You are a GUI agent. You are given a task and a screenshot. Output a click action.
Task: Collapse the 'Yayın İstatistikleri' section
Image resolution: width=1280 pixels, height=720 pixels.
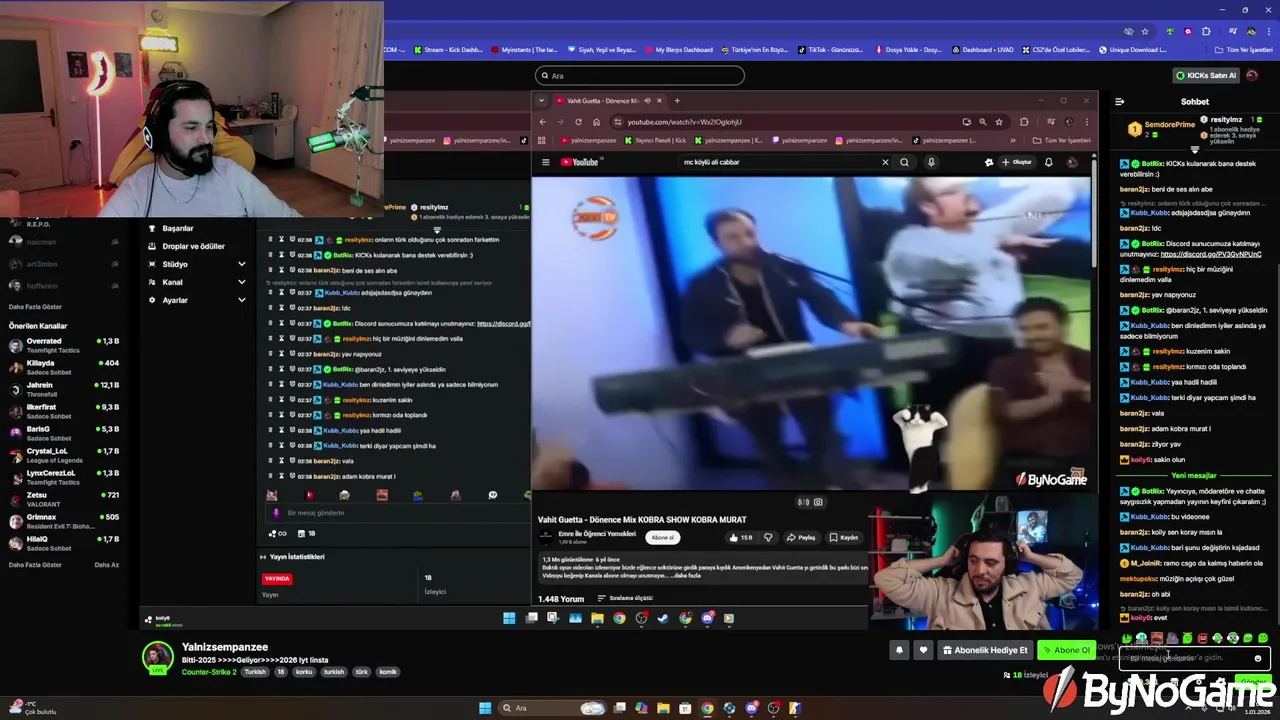pos(292,557)
